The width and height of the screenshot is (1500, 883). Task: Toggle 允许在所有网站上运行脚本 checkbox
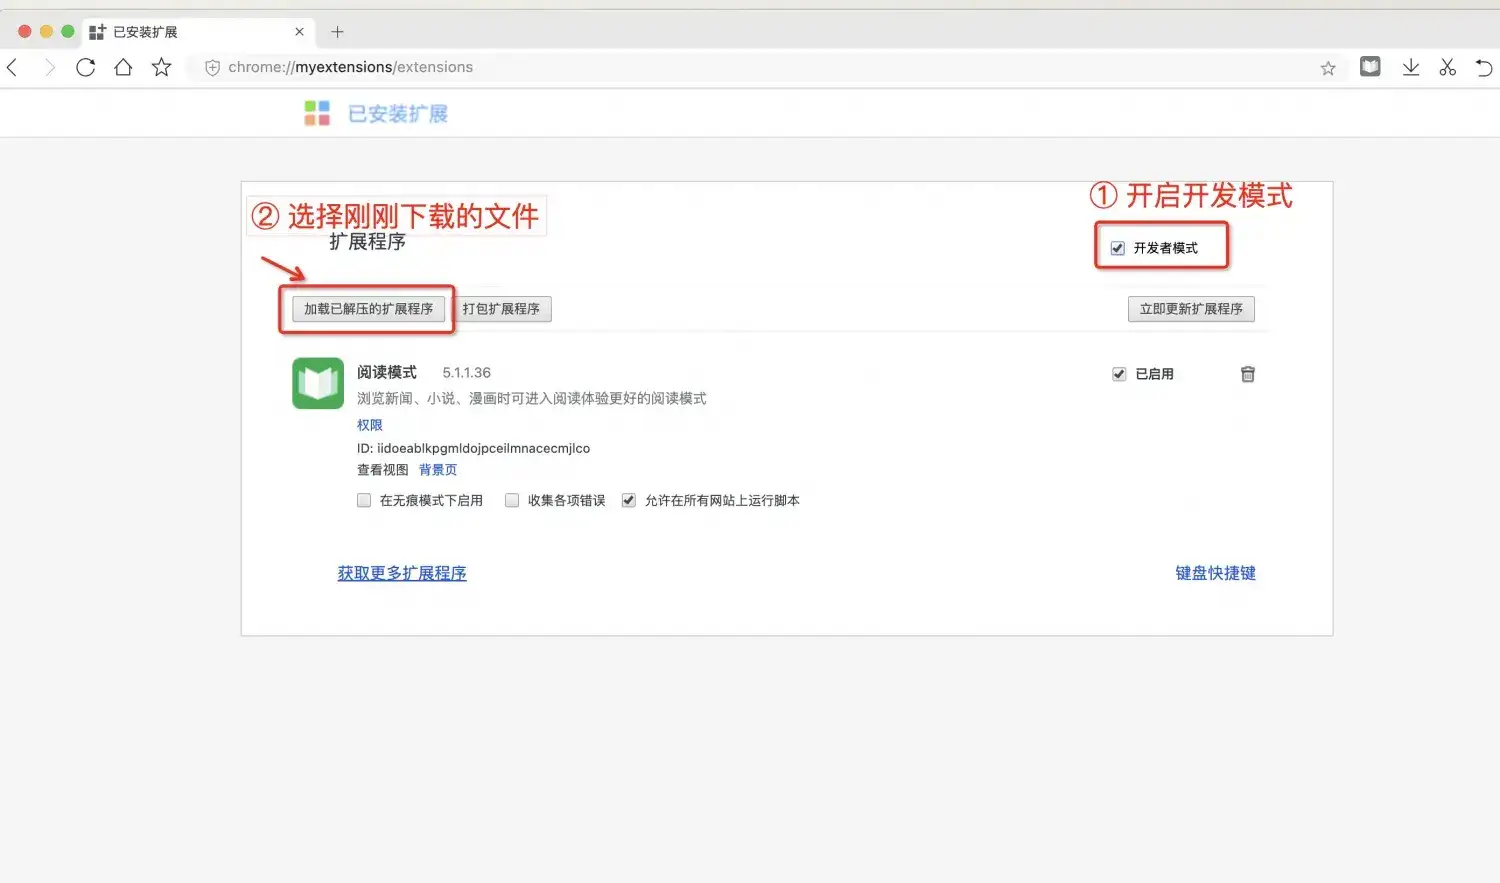tap(629, 500)
